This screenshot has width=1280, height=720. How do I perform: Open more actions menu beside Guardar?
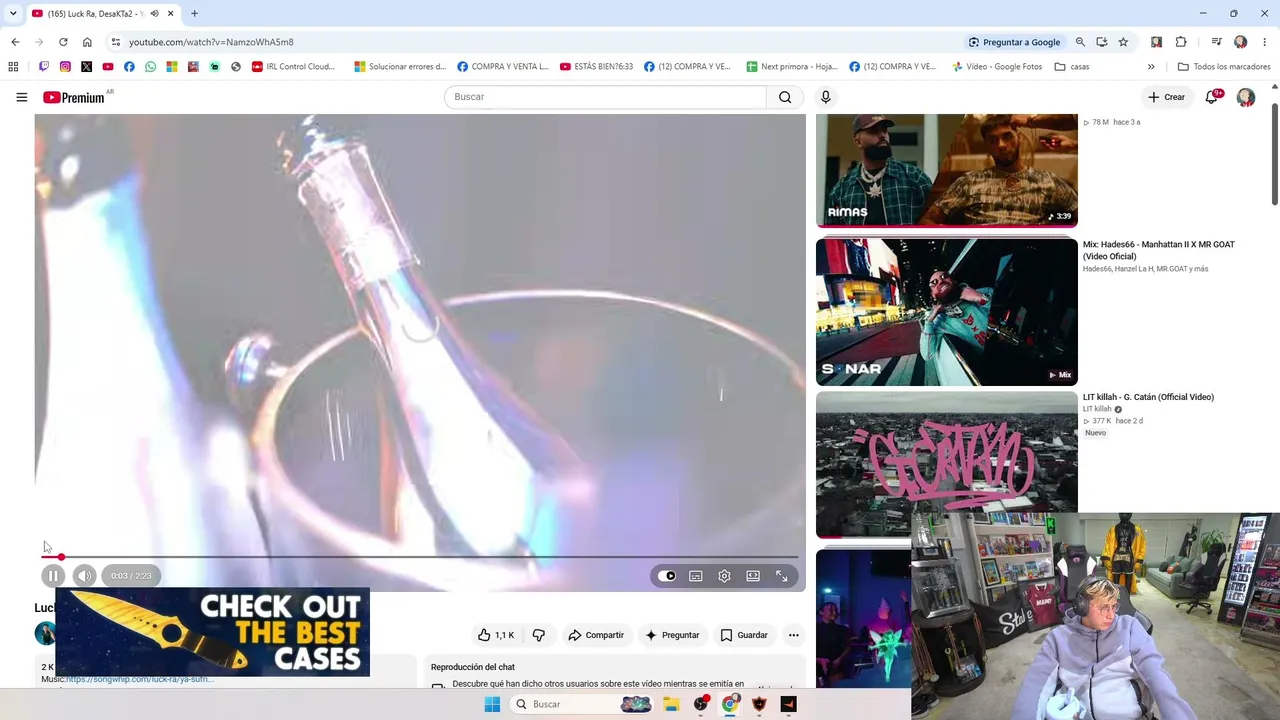coord(793,635)
